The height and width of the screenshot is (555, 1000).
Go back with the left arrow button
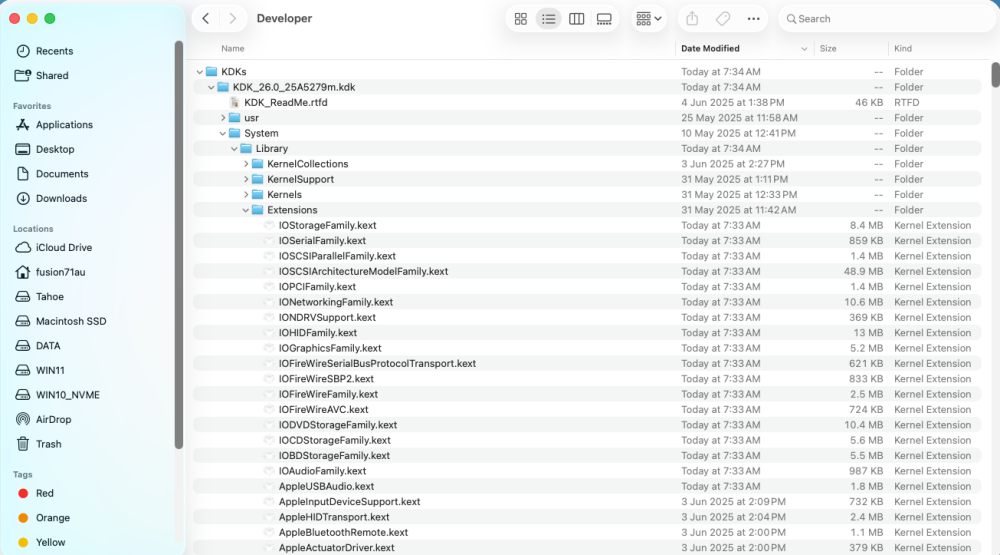[x=205, y=18]
